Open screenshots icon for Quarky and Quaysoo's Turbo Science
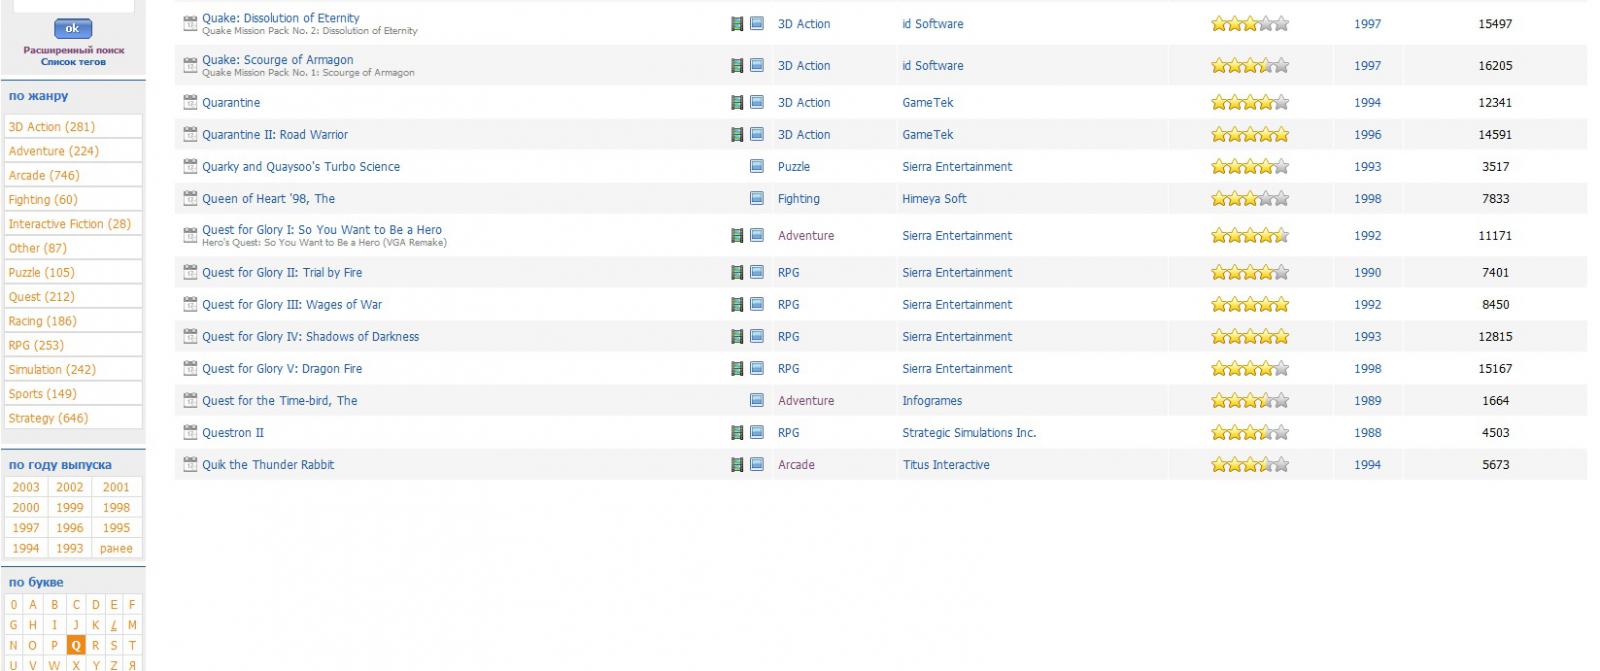Image resolution: width=1600 pixels, height=671 pixels. point(757,167)
